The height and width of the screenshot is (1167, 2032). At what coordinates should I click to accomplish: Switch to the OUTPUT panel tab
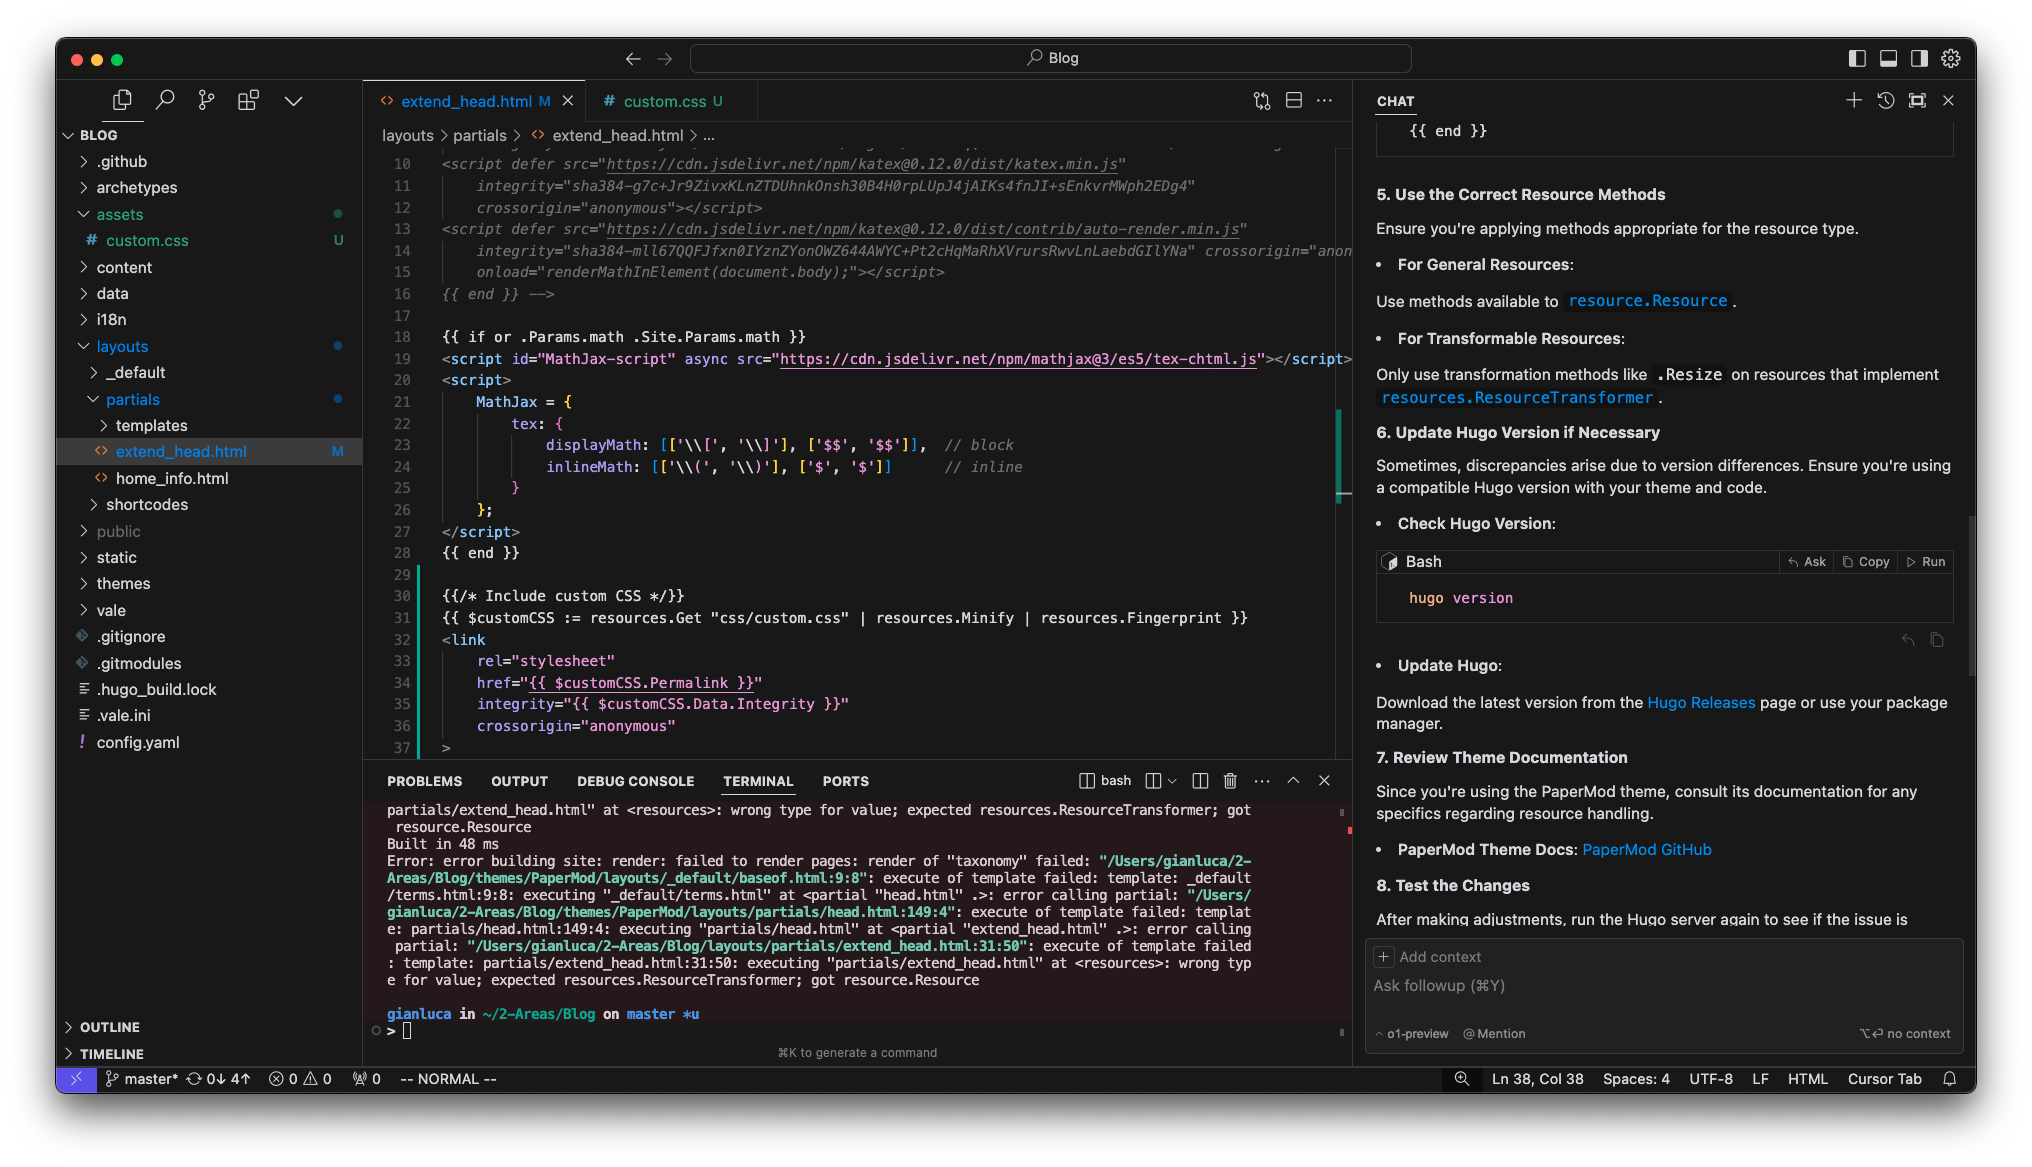tap(519, 781)
